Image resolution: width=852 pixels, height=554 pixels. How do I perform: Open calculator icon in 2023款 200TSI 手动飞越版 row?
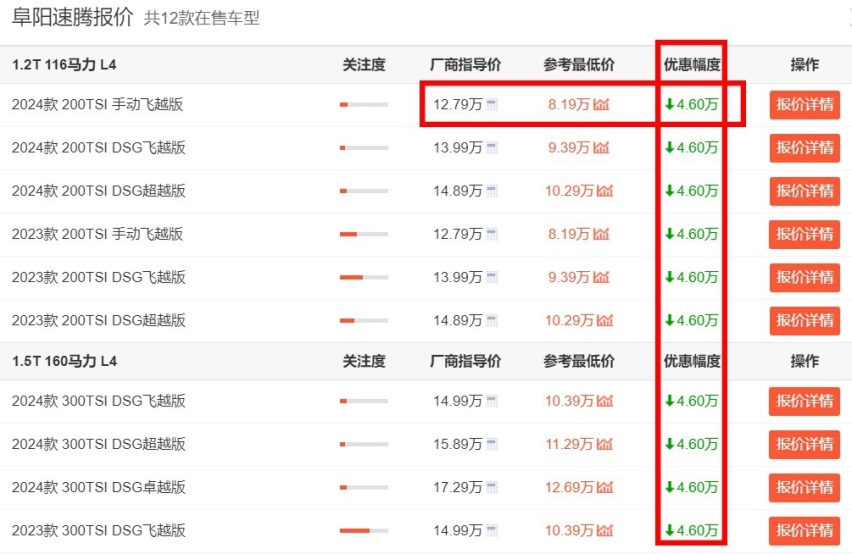(492, 234)
